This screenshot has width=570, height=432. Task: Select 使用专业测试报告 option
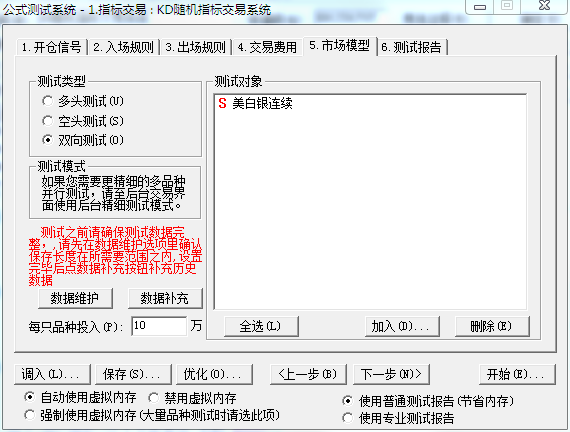click(x=398, y=418)
